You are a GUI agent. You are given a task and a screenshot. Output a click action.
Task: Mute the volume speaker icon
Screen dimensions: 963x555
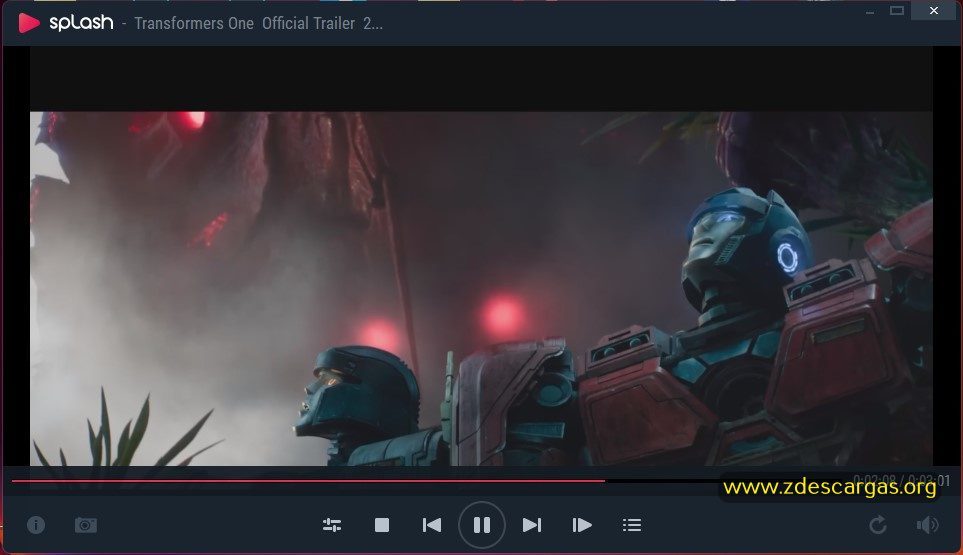pos(927,525)
